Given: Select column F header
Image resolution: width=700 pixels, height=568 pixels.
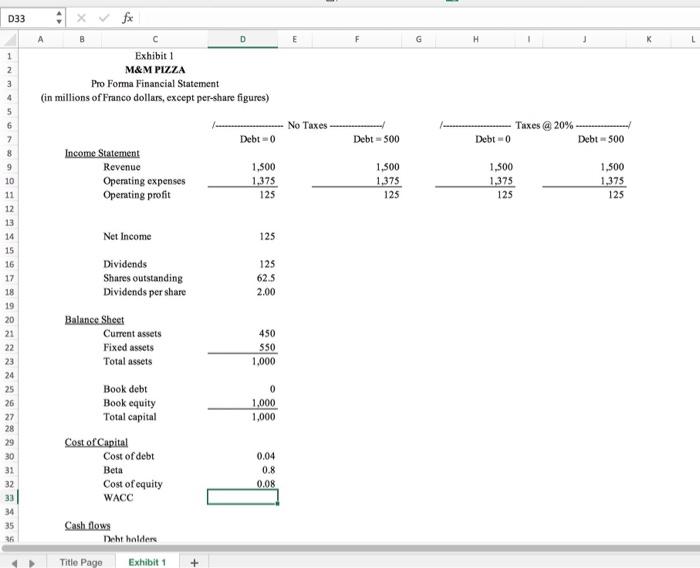Looking at the screenshot, I should 357,39.
